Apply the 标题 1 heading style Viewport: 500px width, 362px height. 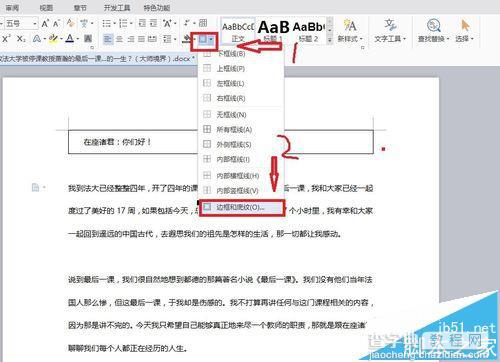pos(273,31)
